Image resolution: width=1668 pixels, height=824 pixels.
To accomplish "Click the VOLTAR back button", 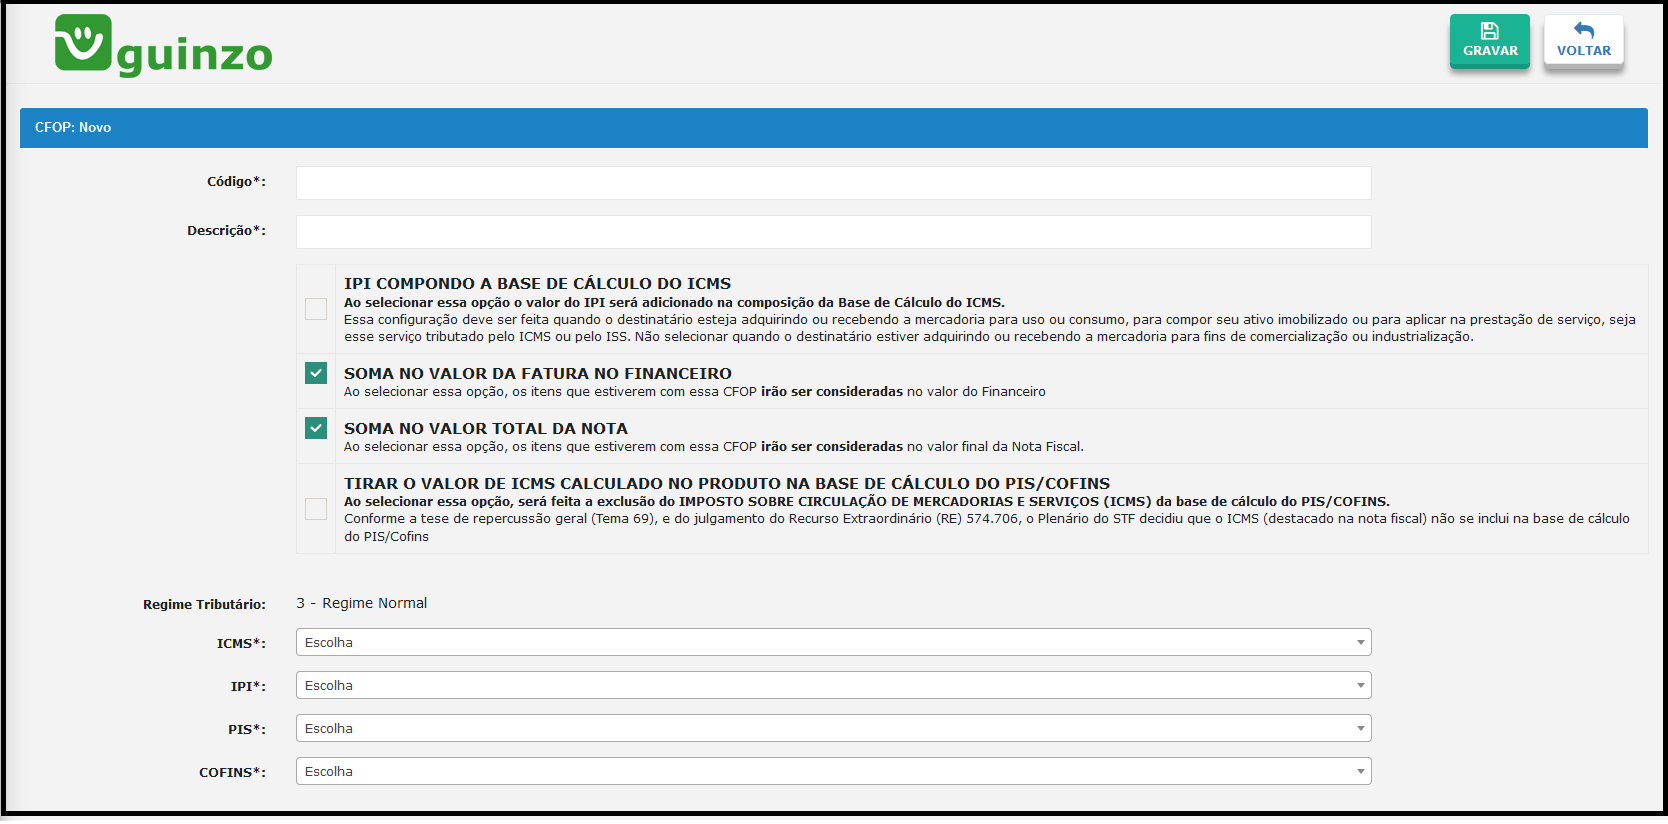I will click(x=1583, y=41).
